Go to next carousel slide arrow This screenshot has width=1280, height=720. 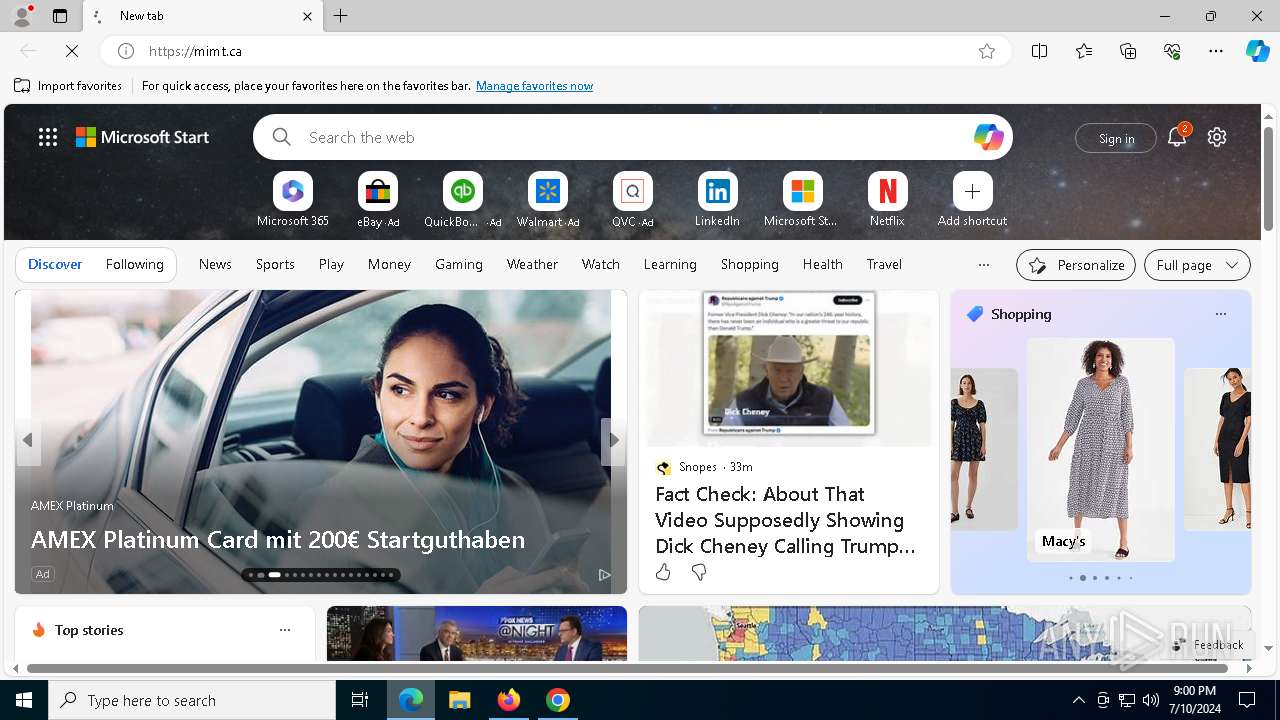613,440
